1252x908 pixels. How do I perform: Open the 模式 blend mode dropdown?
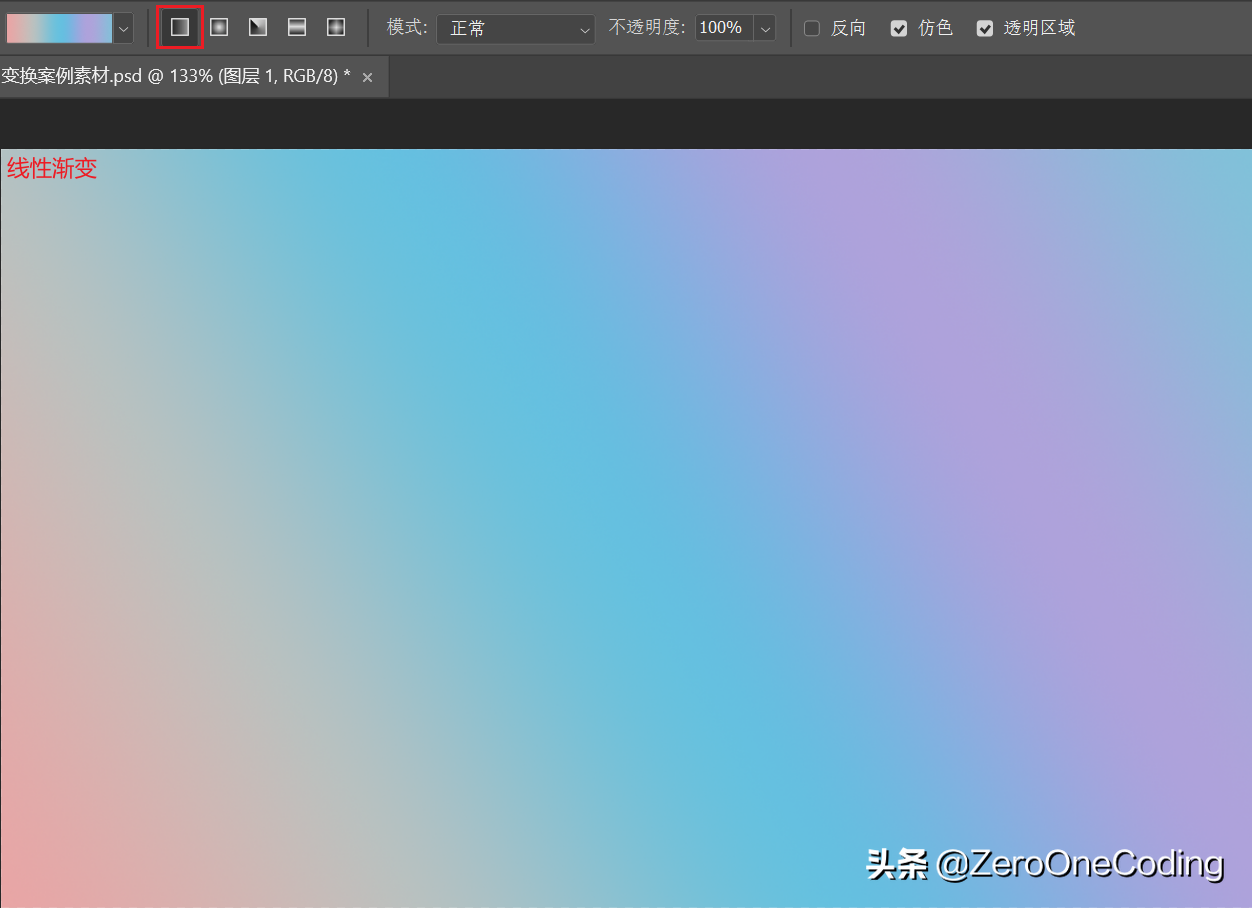[516, 29]
